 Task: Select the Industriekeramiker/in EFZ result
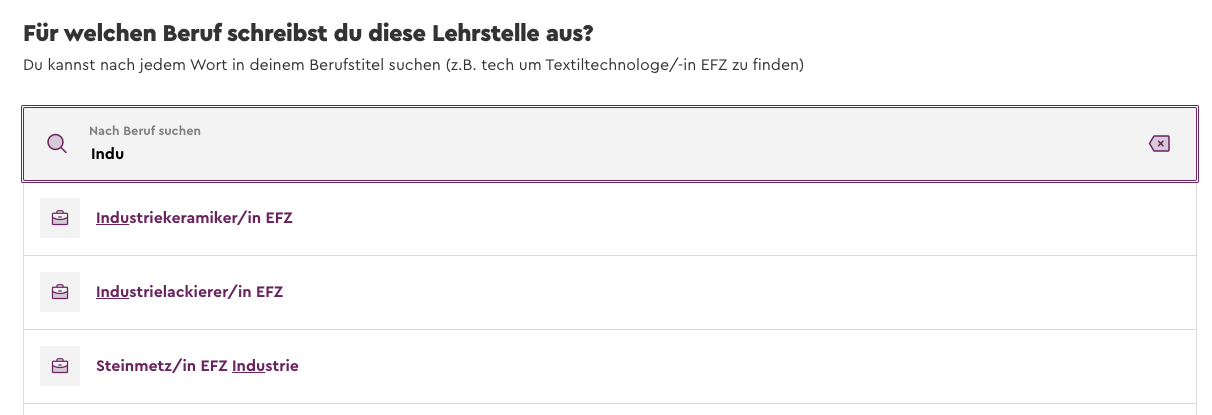(194, 218)
